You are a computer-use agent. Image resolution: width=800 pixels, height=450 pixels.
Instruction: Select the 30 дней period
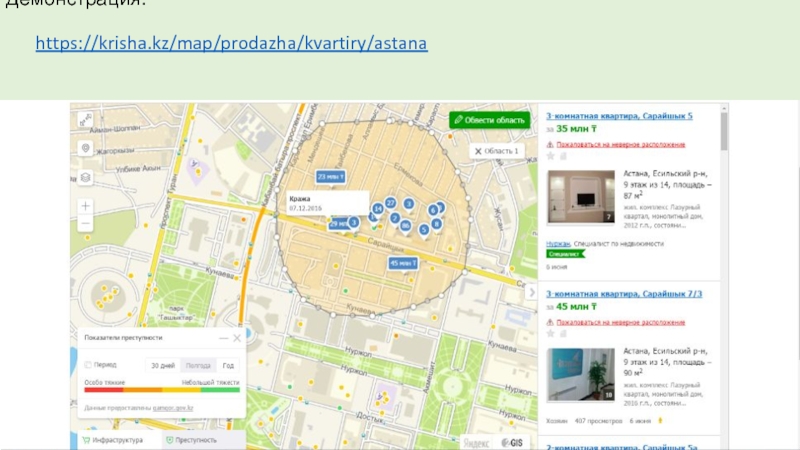point(163,365)
